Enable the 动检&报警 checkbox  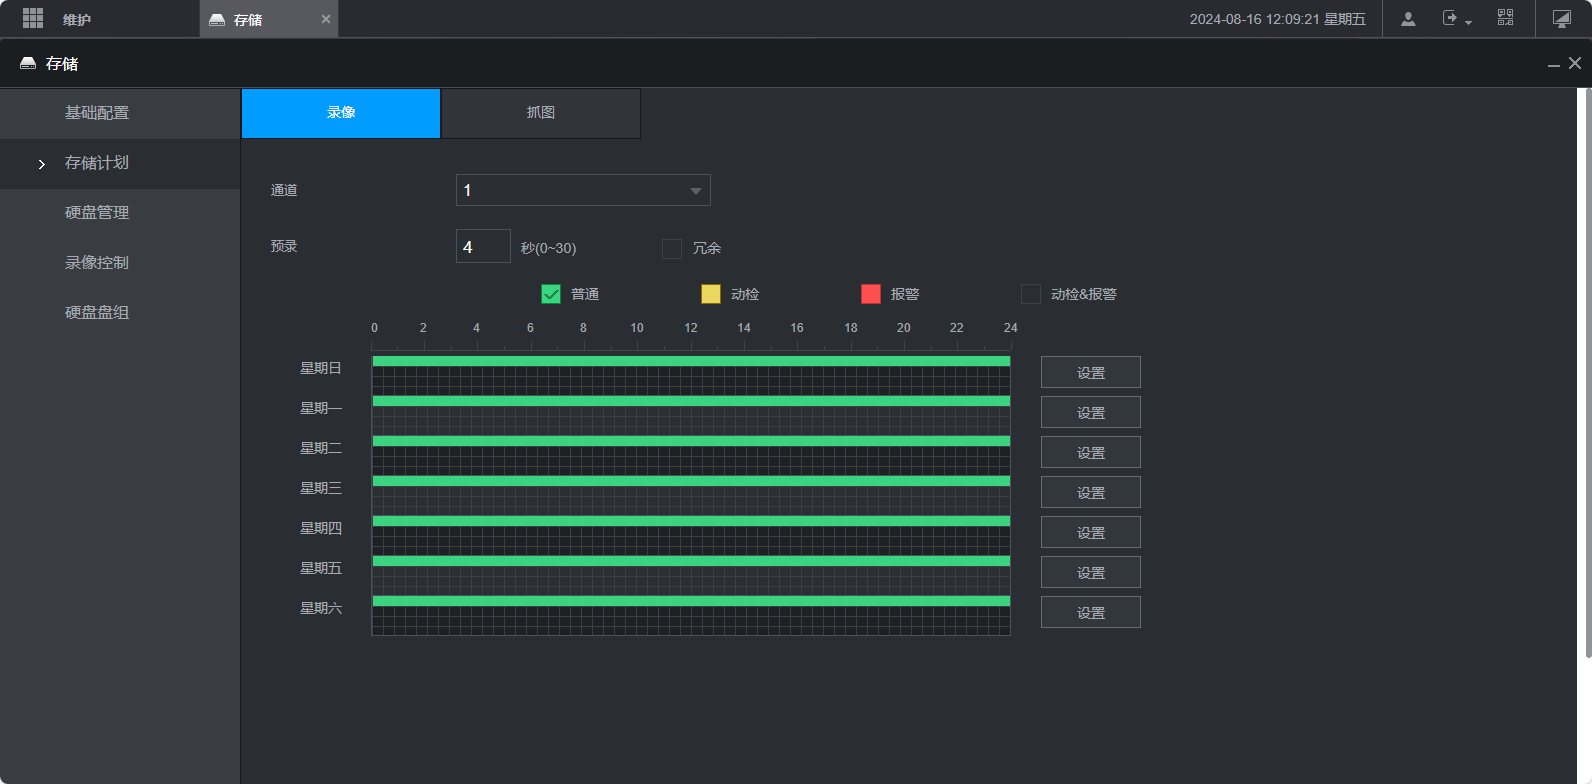point(1031,294)
